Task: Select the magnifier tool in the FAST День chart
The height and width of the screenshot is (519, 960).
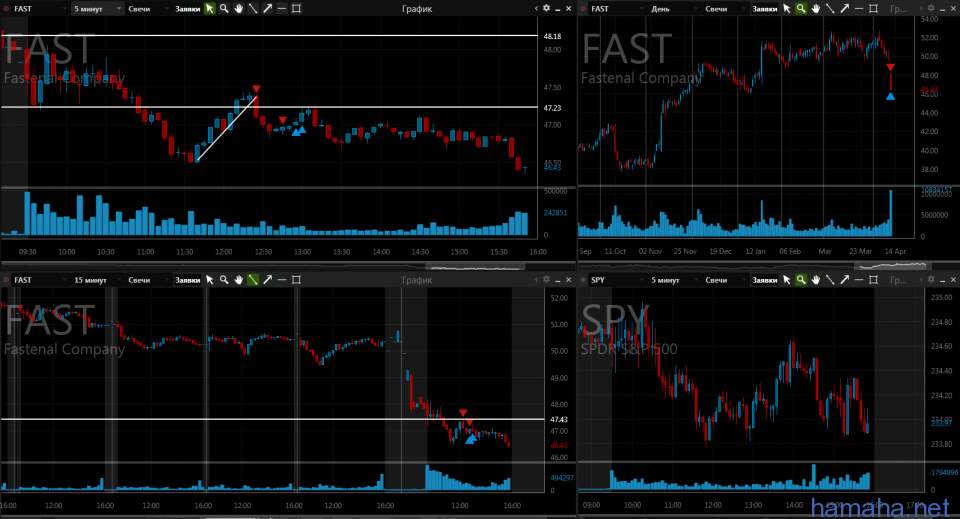Action: click(801, 9)
